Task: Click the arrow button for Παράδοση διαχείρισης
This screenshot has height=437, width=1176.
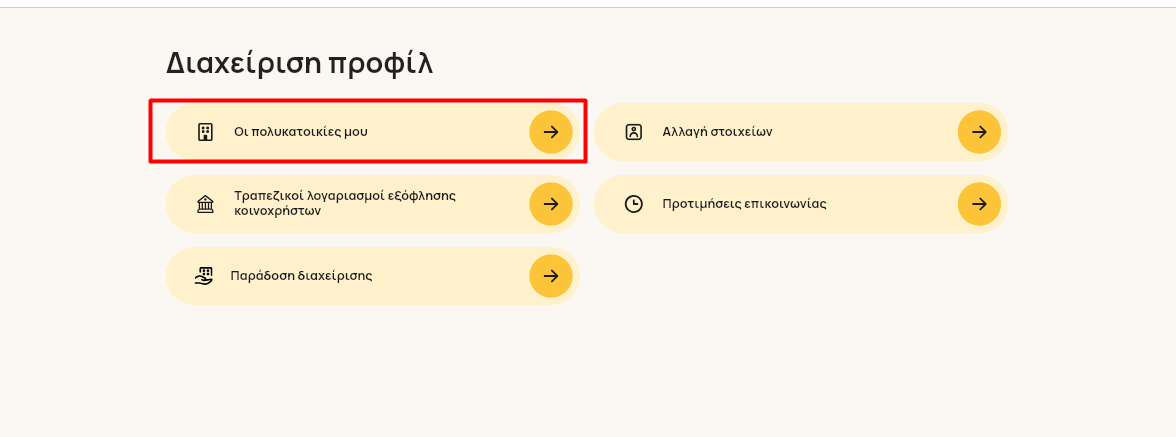Action: point(551,276)
